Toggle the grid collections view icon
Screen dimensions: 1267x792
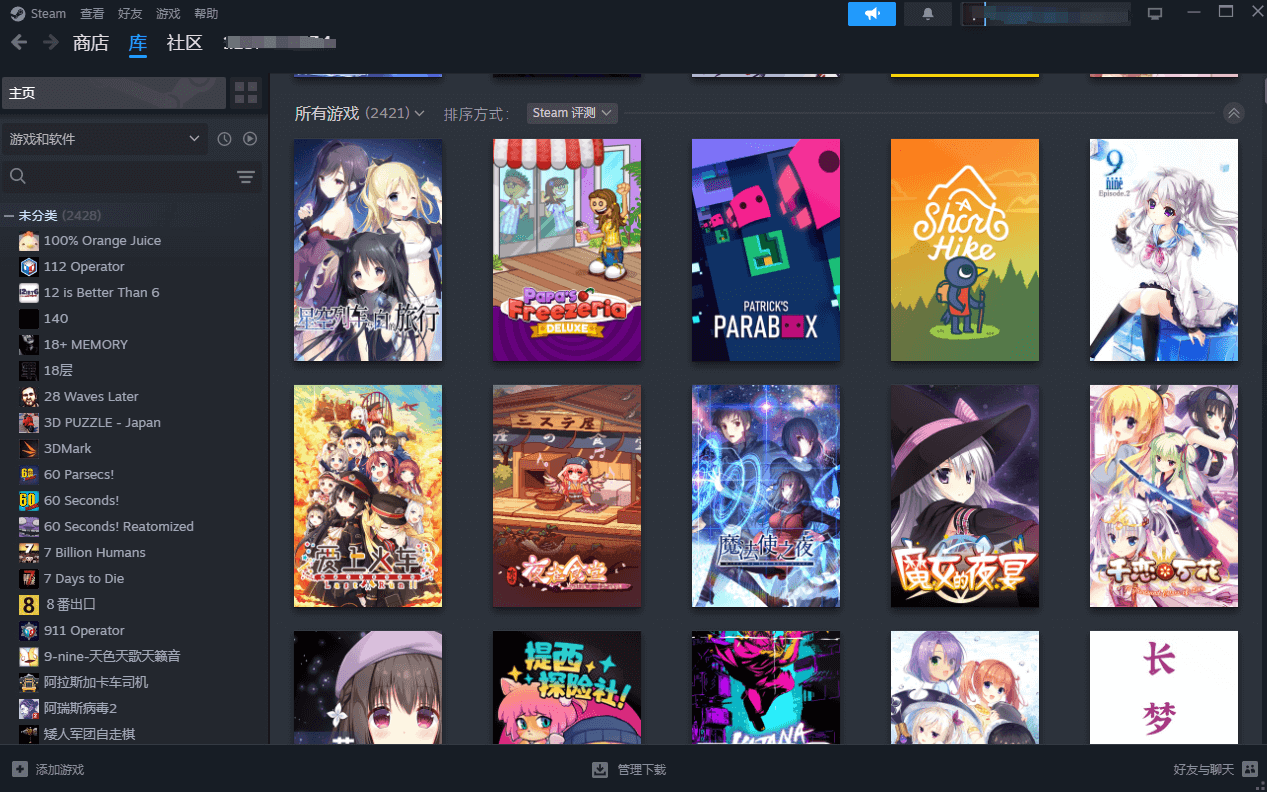tap(246, 93)
